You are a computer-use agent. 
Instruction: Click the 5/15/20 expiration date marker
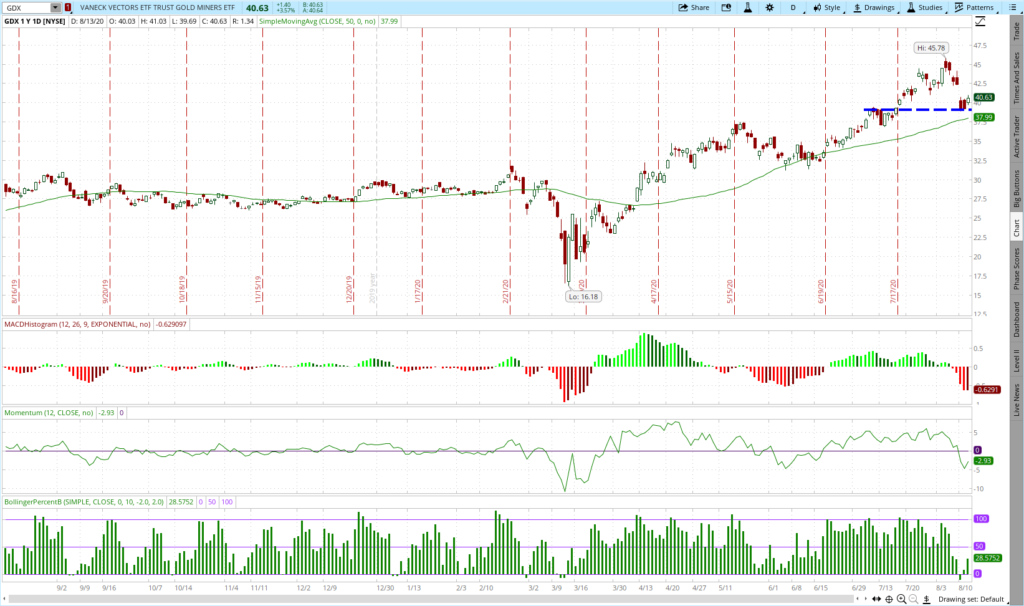point(730,290)
